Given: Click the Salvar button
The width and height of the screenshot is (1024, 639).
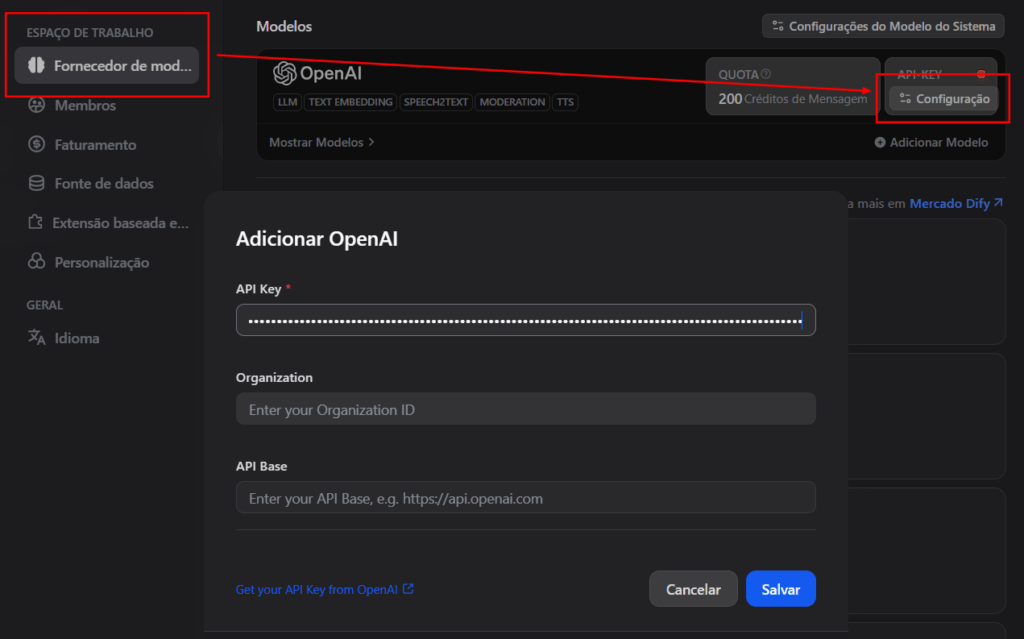Looking at the screenshot, I should point(780,589).
